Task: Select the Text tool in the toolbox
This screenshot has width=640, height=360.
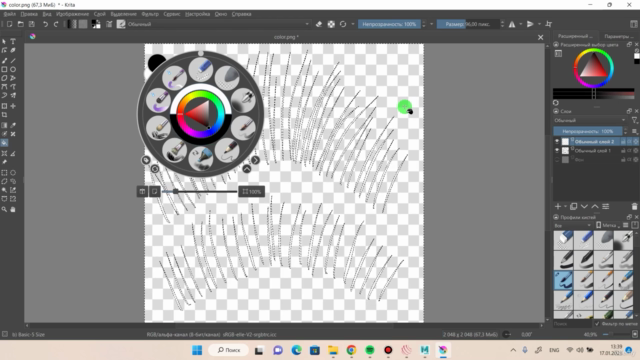Action: coord(13,42)
